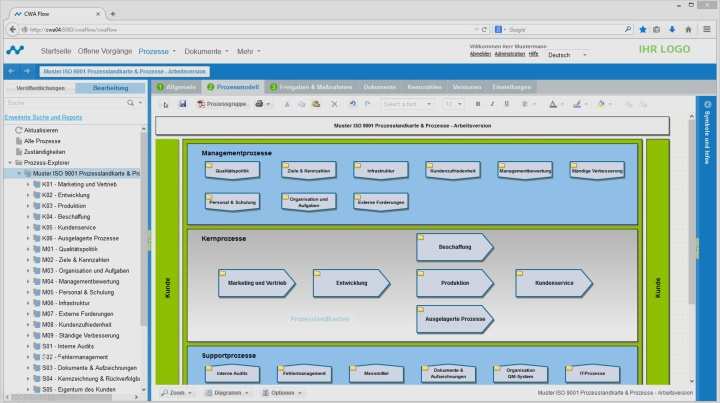Screen dimensions: 720x403
Task: Click the delete X icon in toolbar
Action: pyautogui.click(x=334, y=104)
